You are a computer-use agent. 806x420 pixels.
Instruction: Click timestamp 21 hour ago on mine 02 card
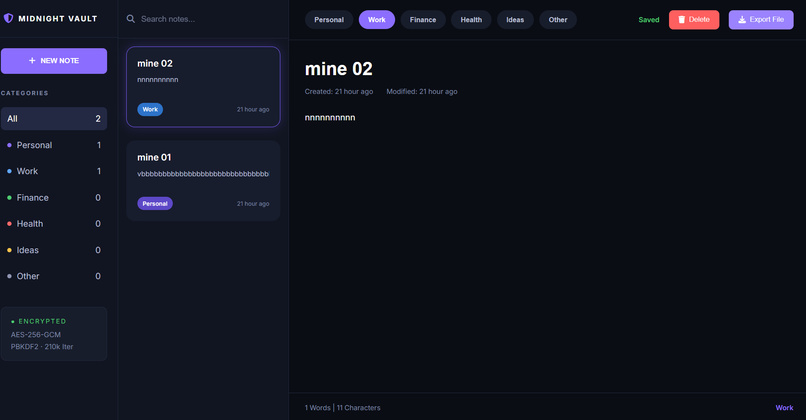tap(253, 109)
